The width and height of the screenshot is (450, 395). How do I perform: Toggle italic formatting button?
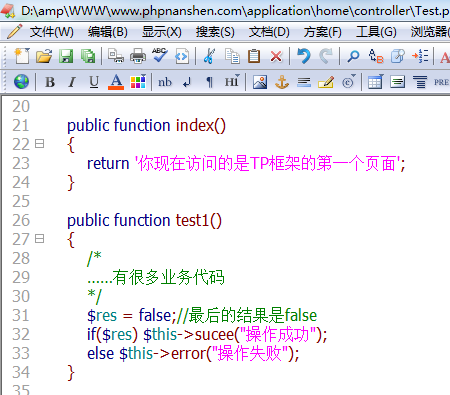pyautogui.click(x=72, y=82)
